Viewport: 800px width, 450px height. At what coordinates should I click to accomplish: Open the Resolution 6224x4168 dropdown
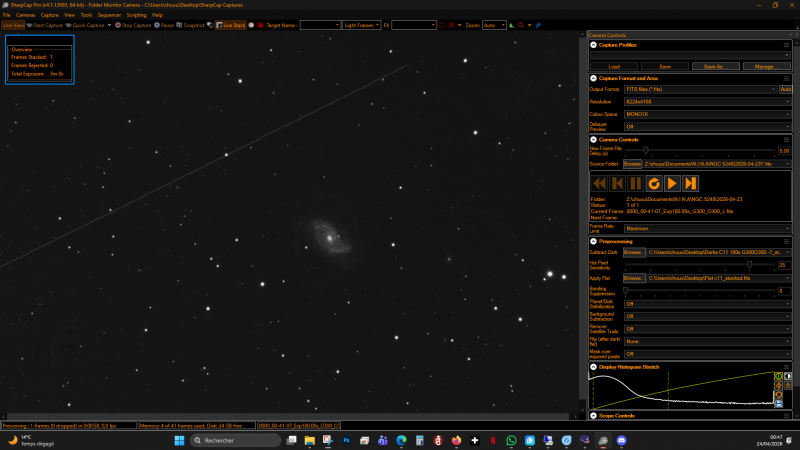(x=708, y=102)
